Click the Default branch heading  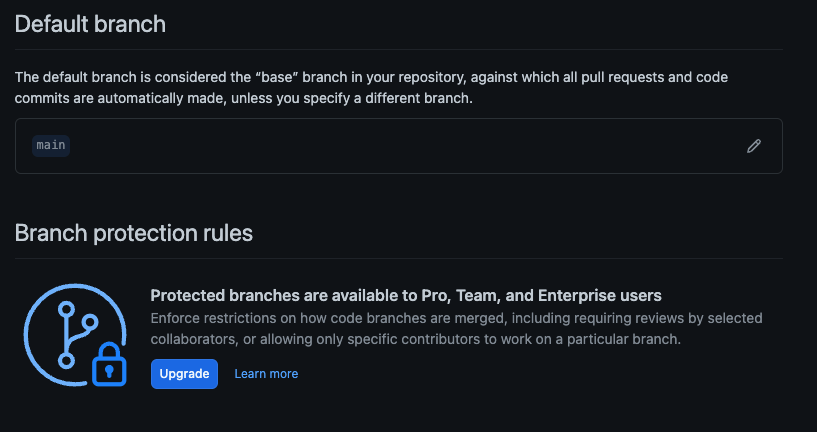(90, 24)
